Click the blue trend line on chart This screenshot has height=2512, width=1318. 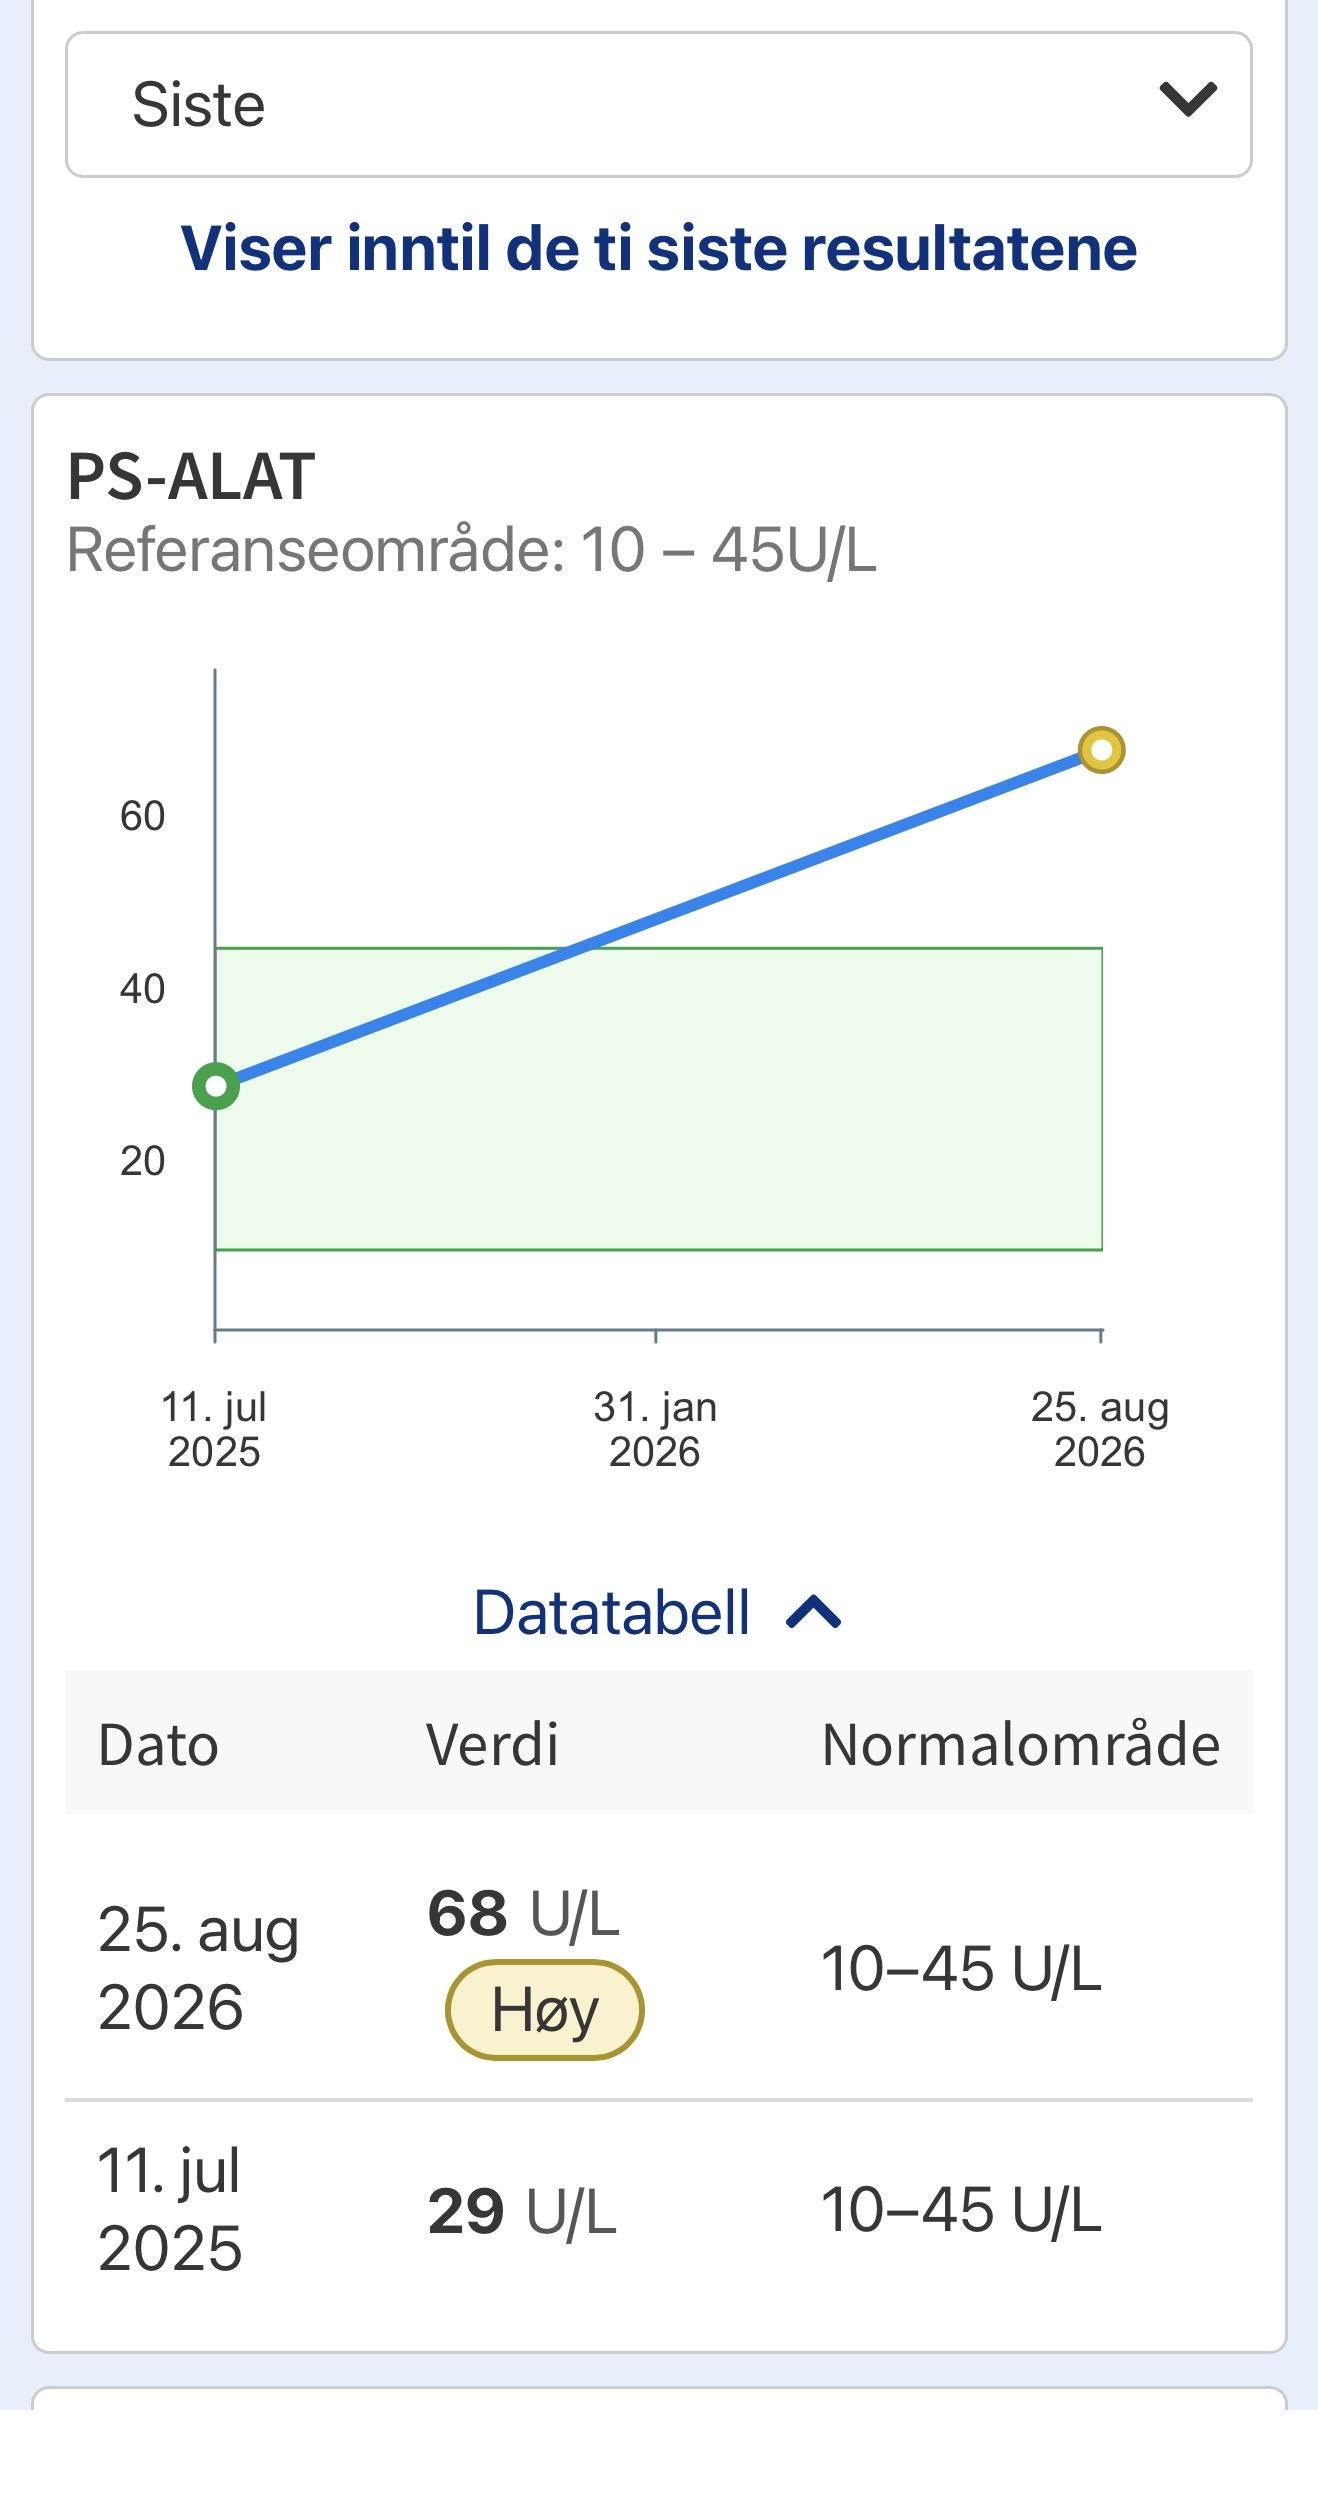[658, 918]
